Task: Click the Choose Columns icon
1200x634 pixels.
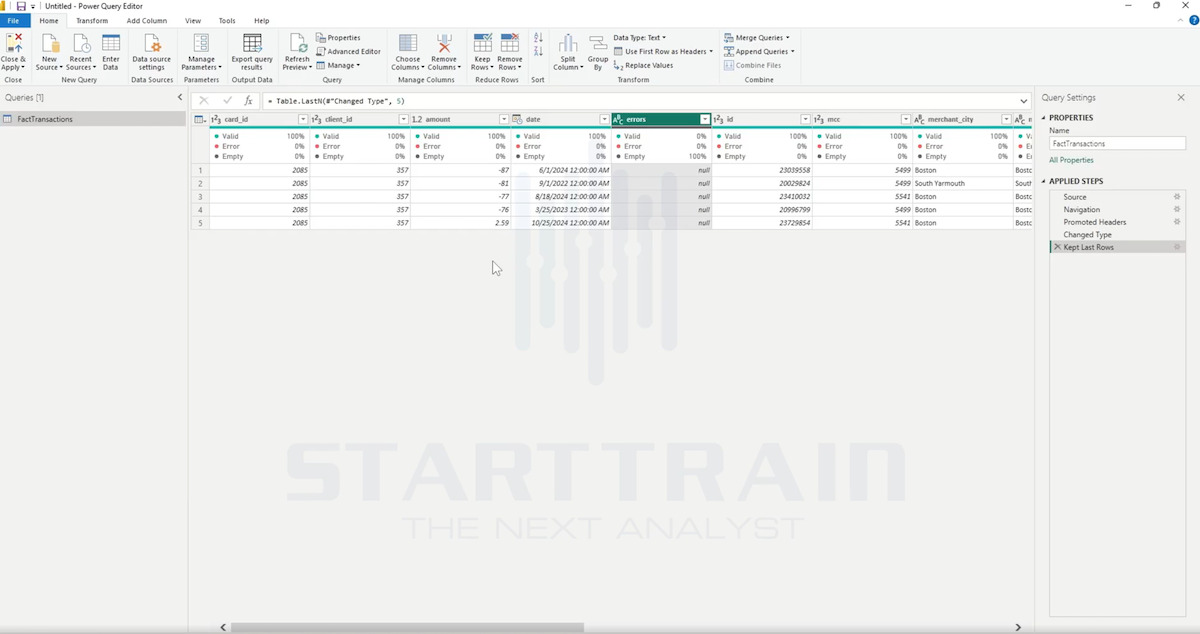Action: pyautogui.click(x=408, y=43)
